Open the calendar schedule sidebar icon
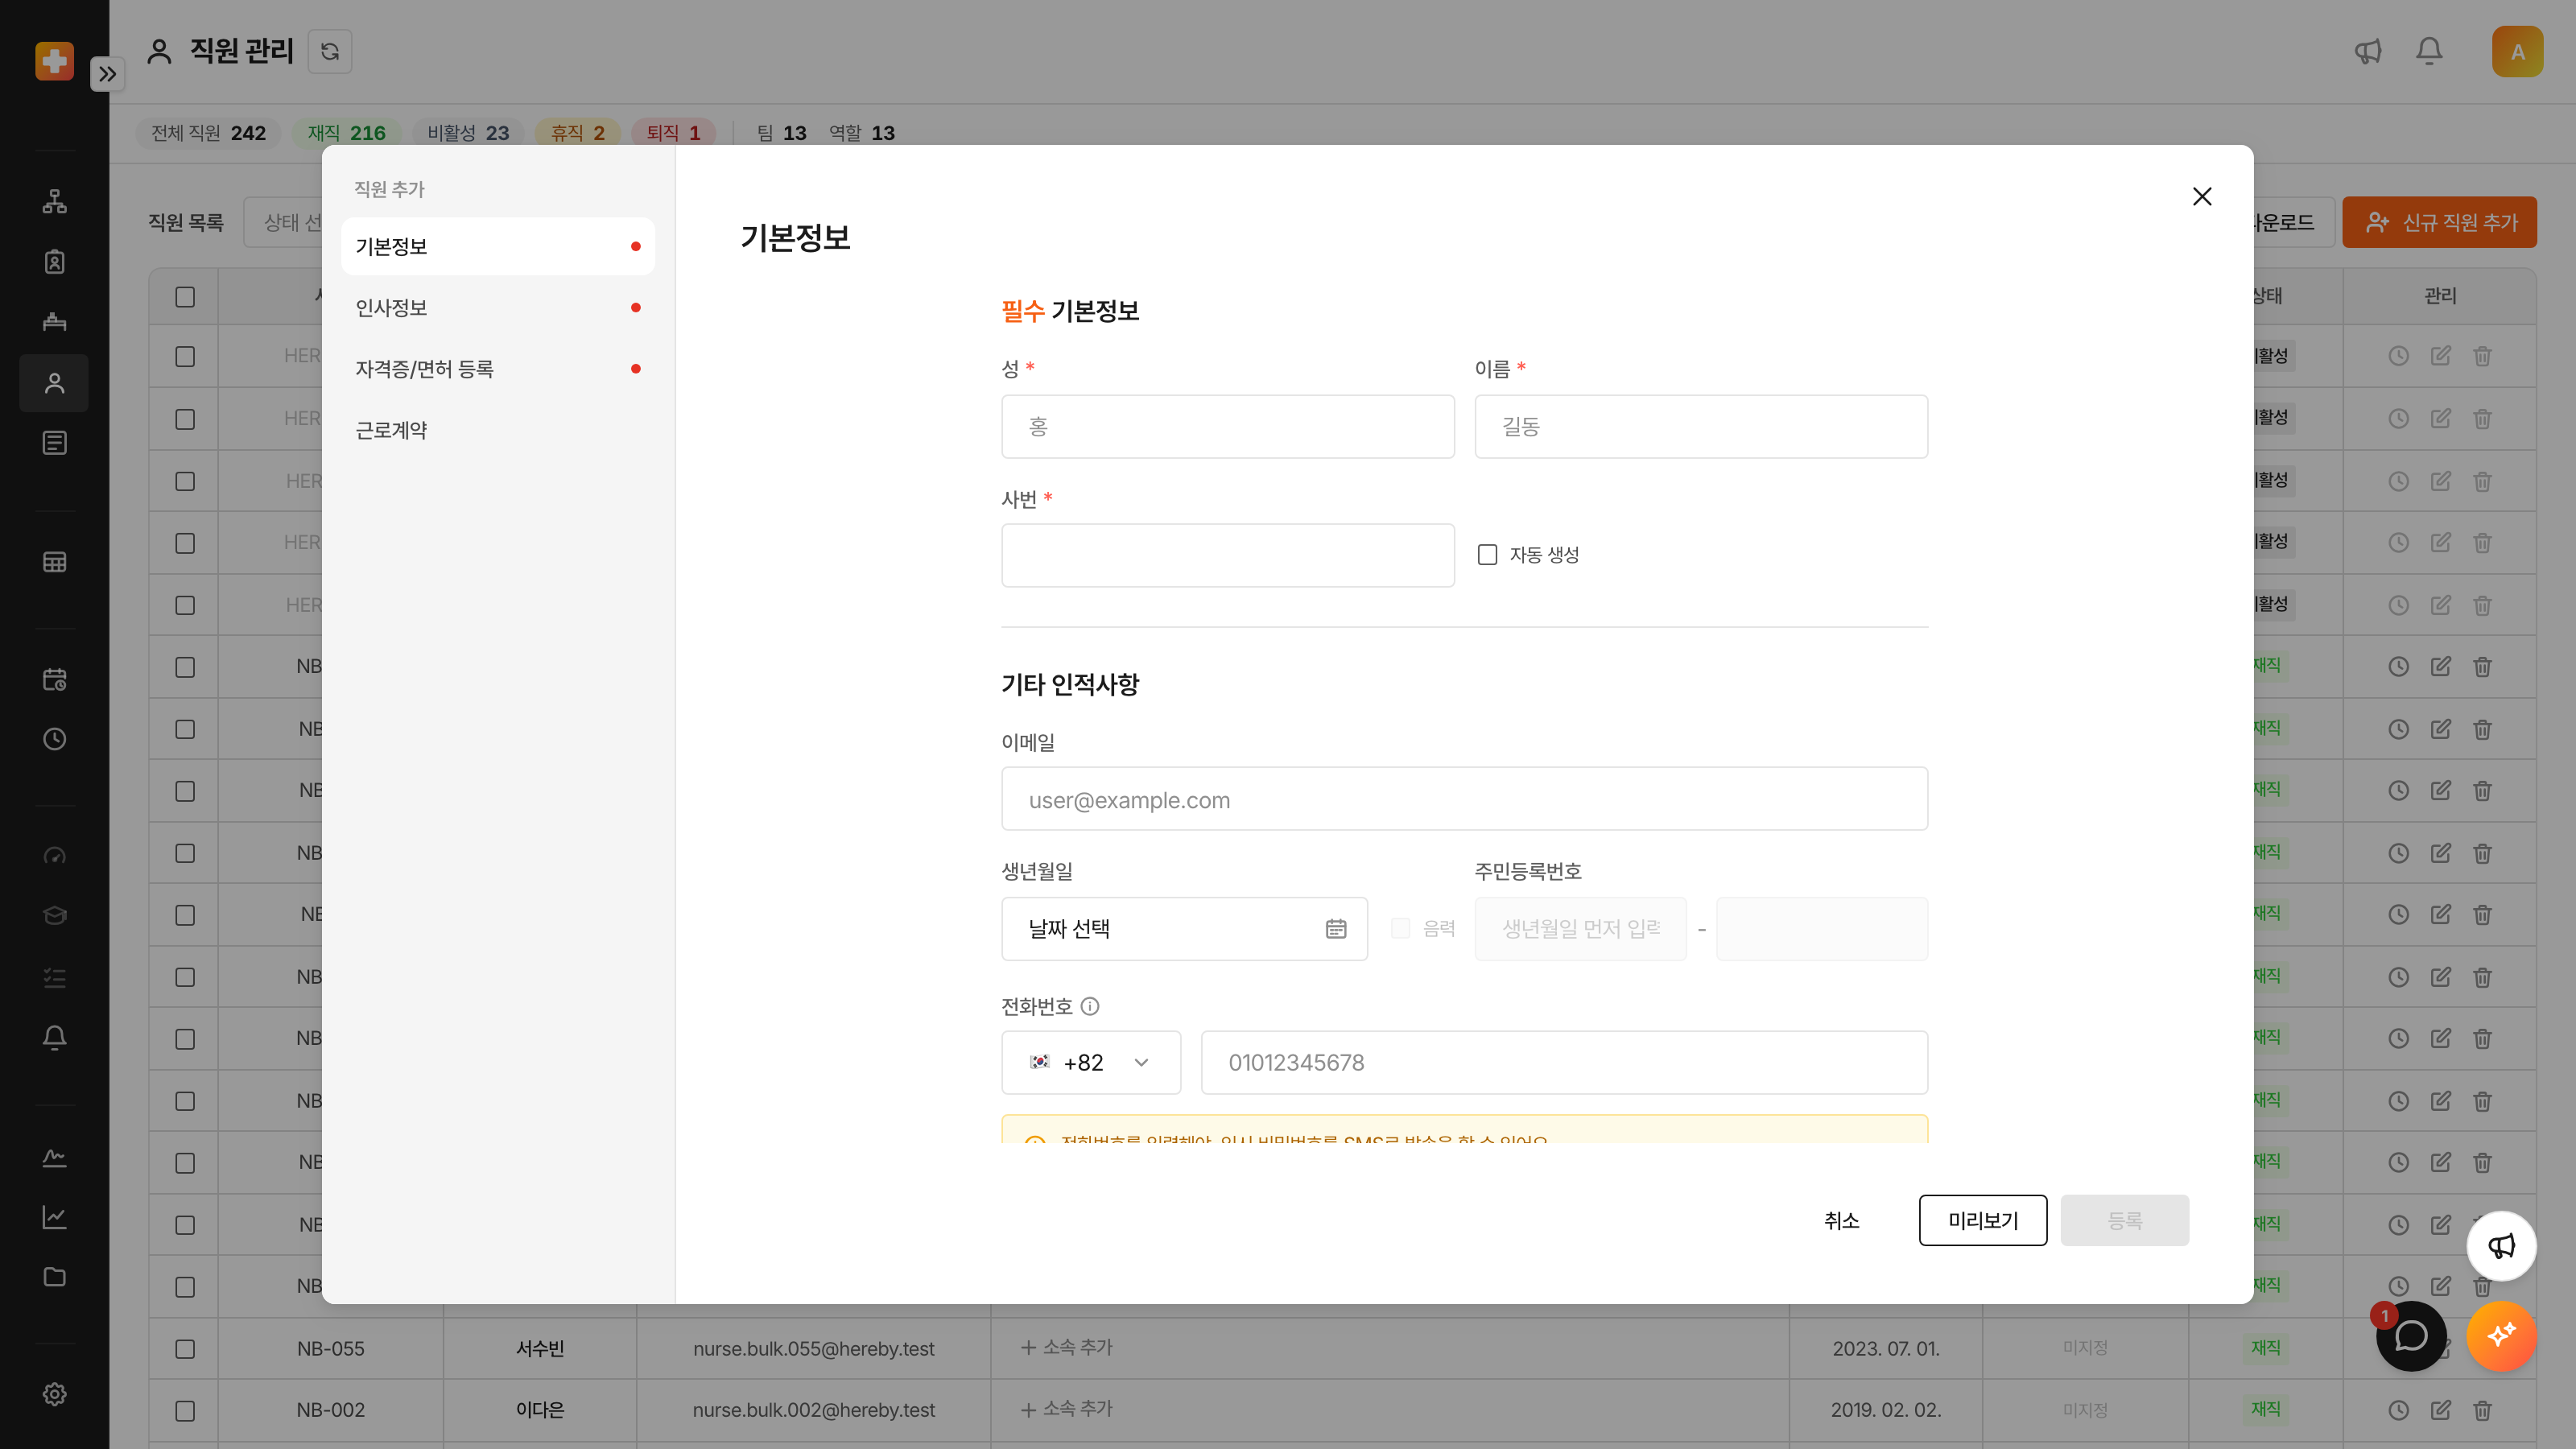 pos(54,680)
